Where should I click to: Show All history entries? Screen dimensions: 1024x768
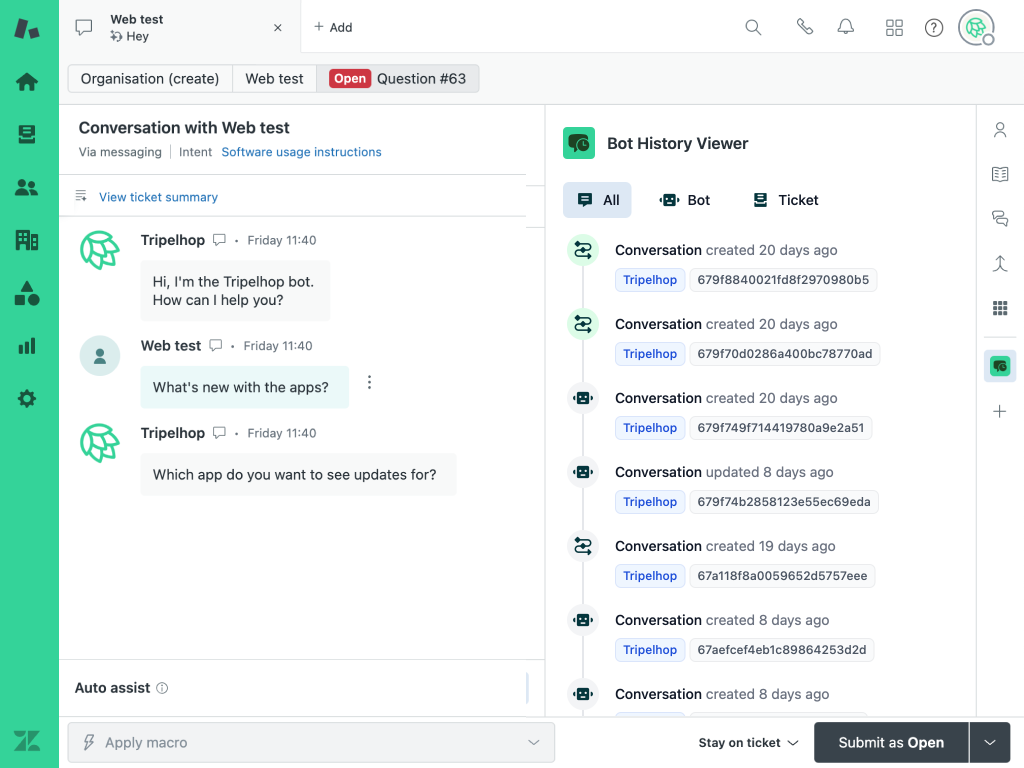pos(597,200)
